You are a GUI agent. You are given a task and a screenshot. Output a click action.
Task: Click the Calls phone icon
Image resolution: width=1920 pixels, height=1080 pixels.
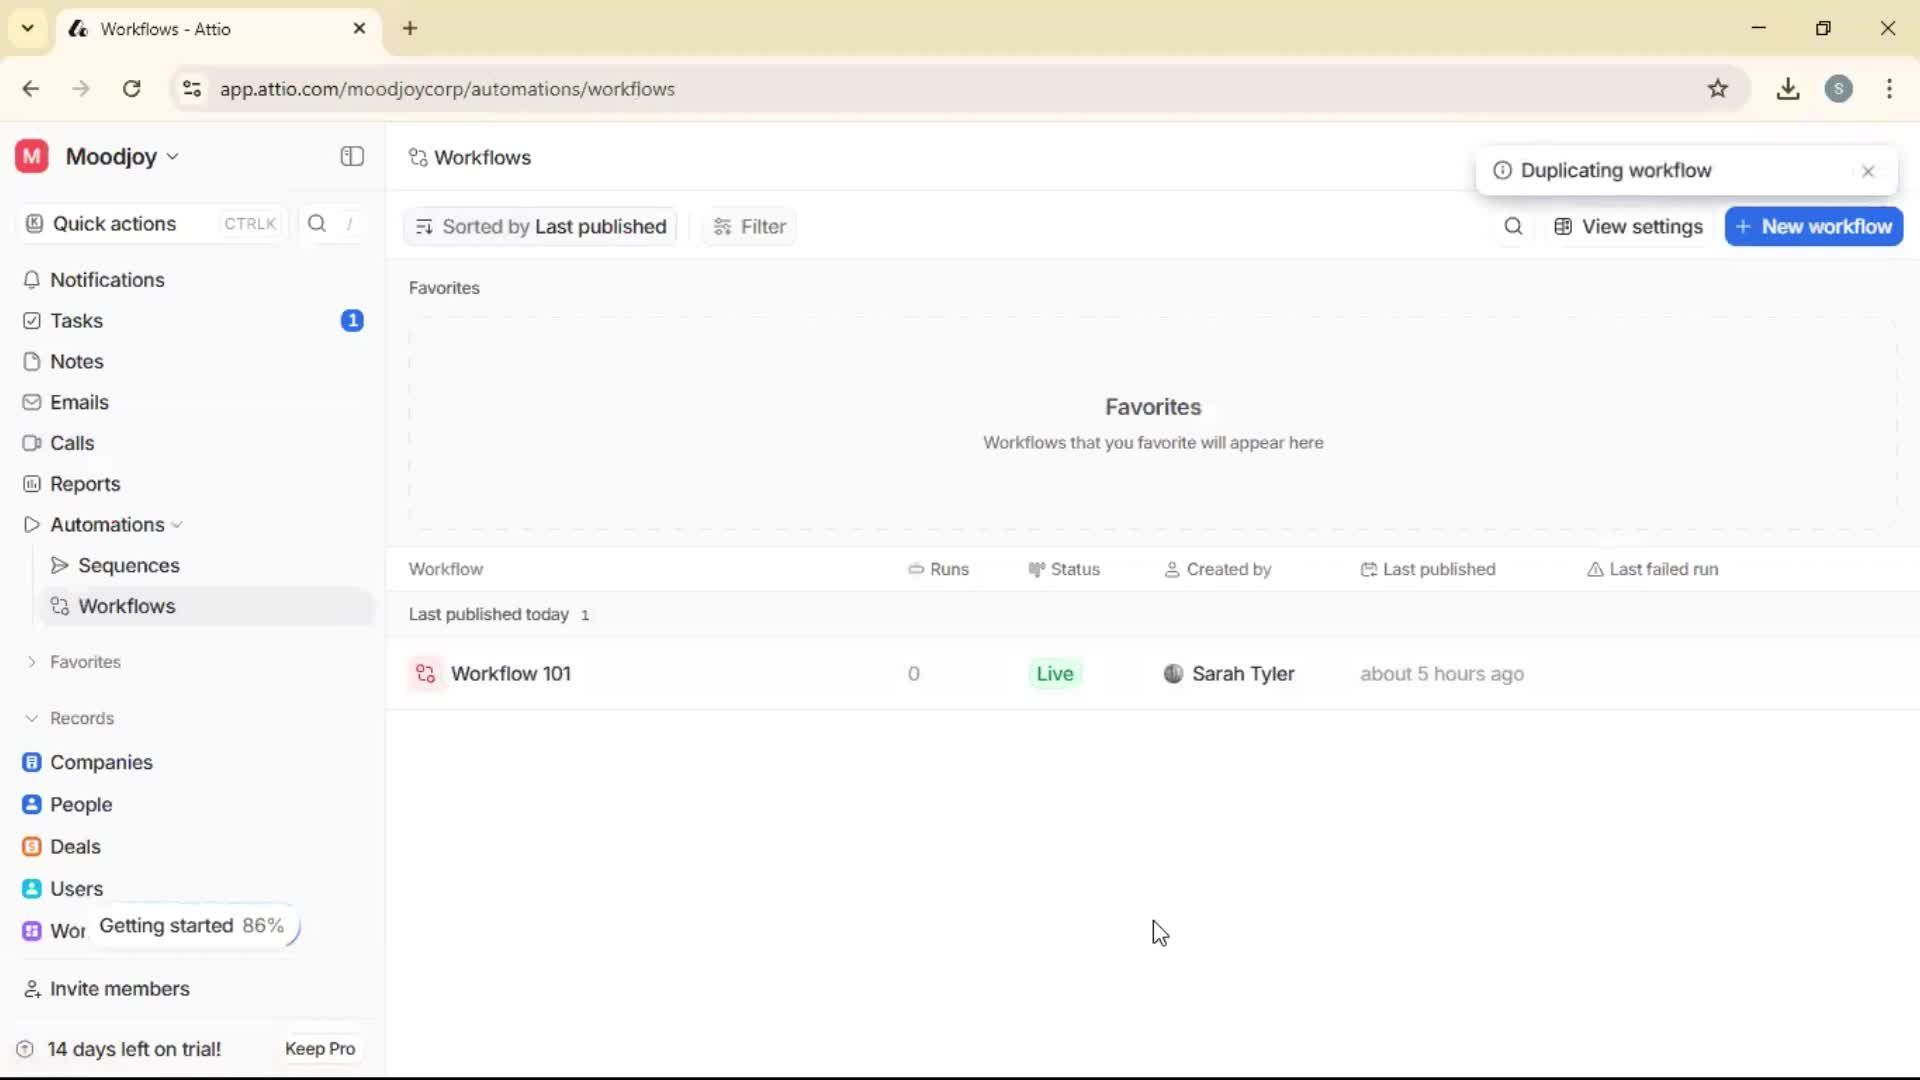32,442
